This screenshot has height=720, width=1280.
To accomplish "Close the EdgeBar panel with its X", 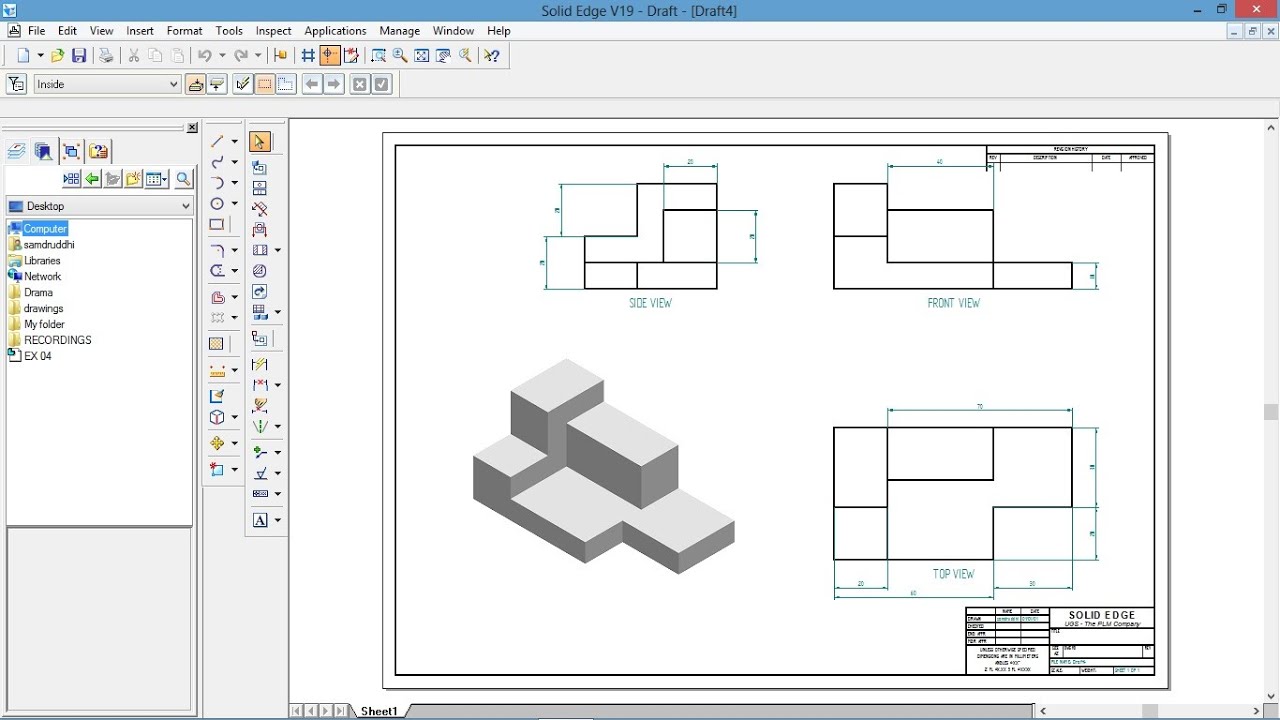I will point(192,128).
